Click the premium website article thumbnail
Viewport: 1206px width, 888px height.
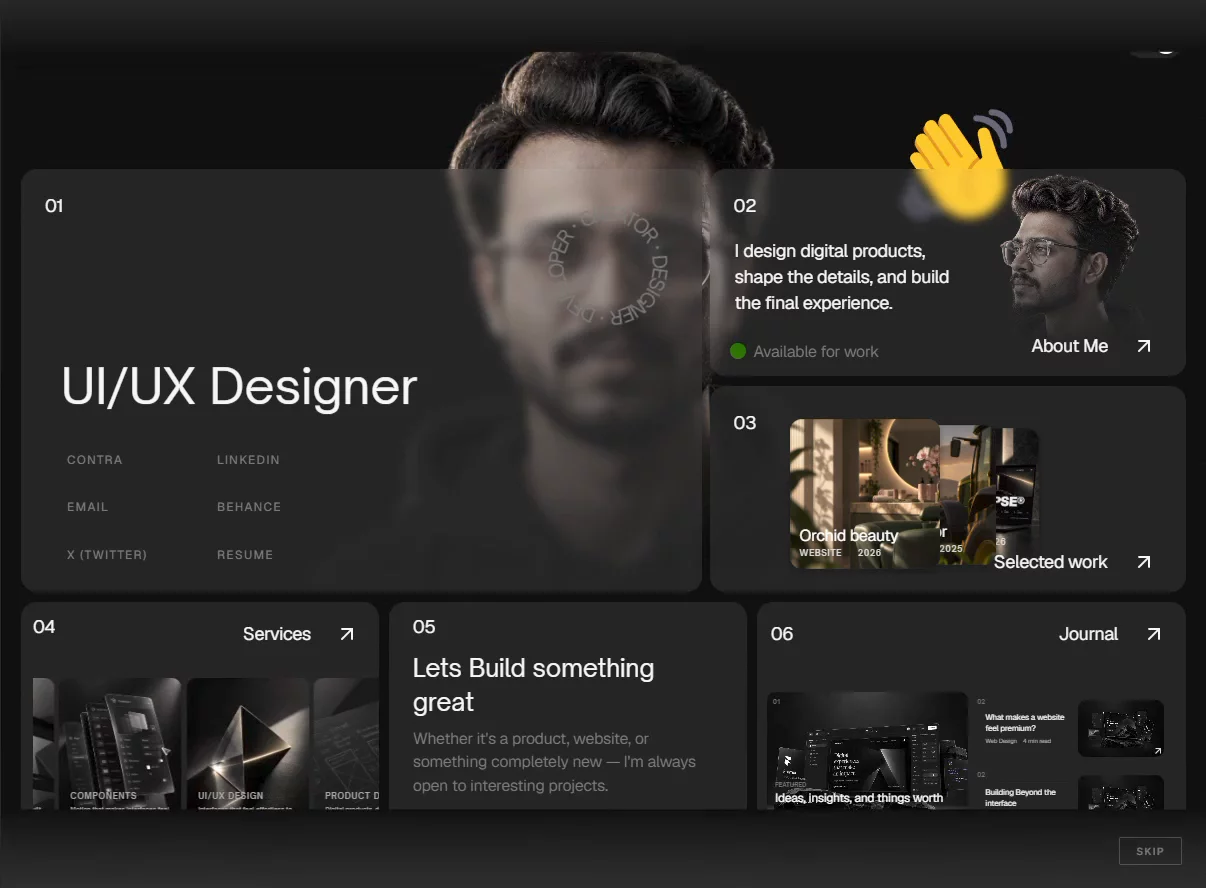click(1121, 728)
